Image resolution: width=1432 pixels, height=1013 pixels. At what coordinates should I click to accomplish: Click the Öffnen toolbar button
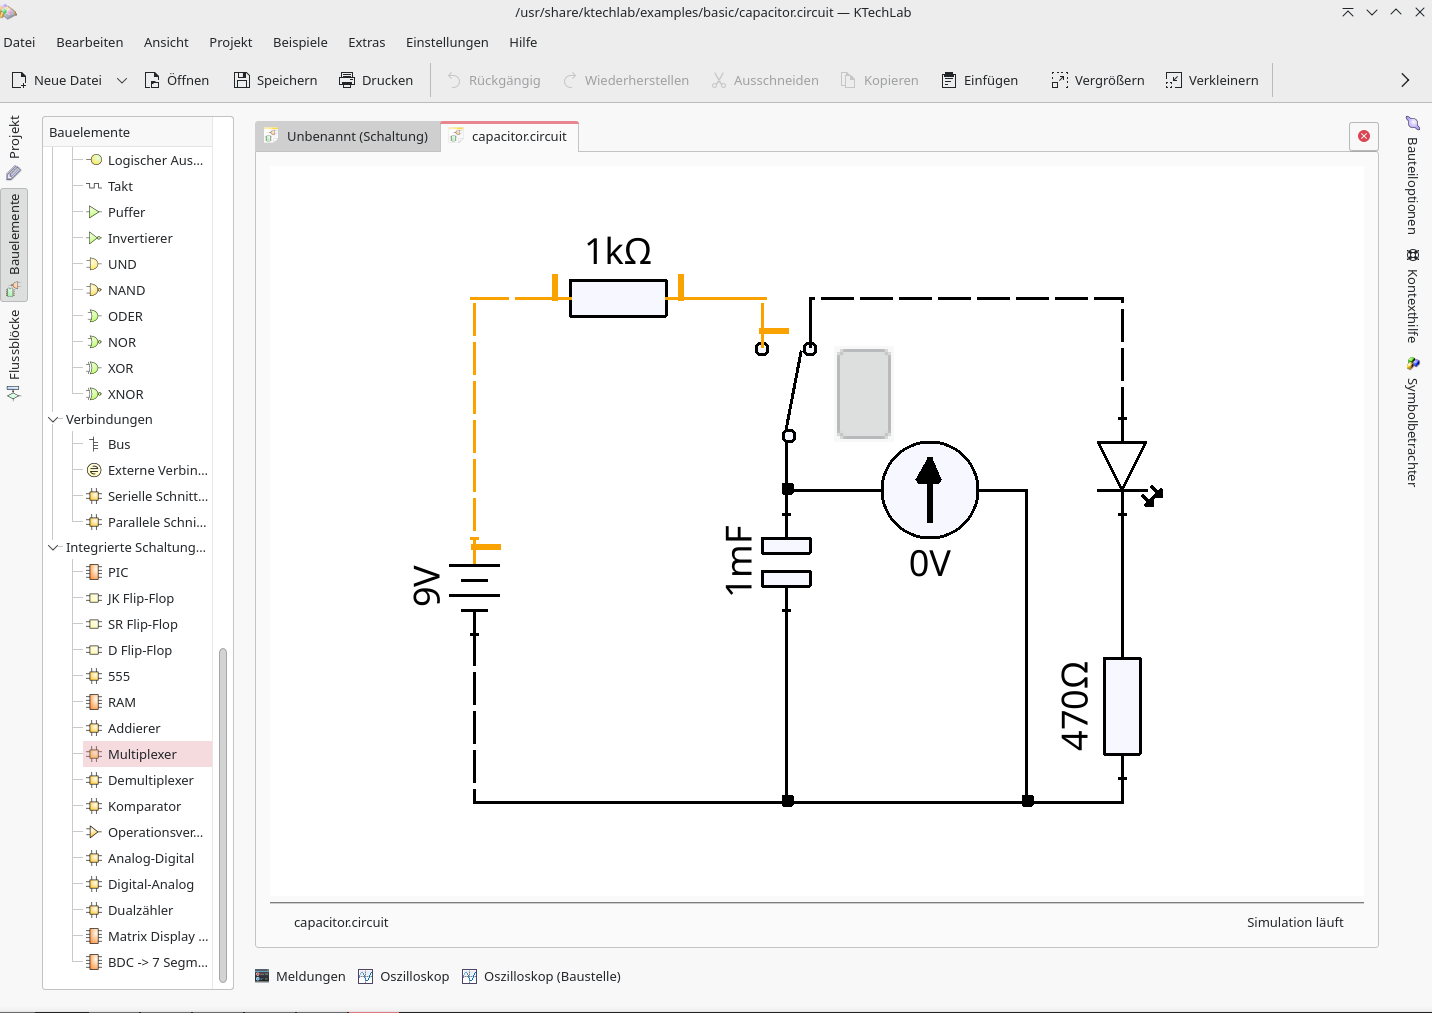click(177, 80)
